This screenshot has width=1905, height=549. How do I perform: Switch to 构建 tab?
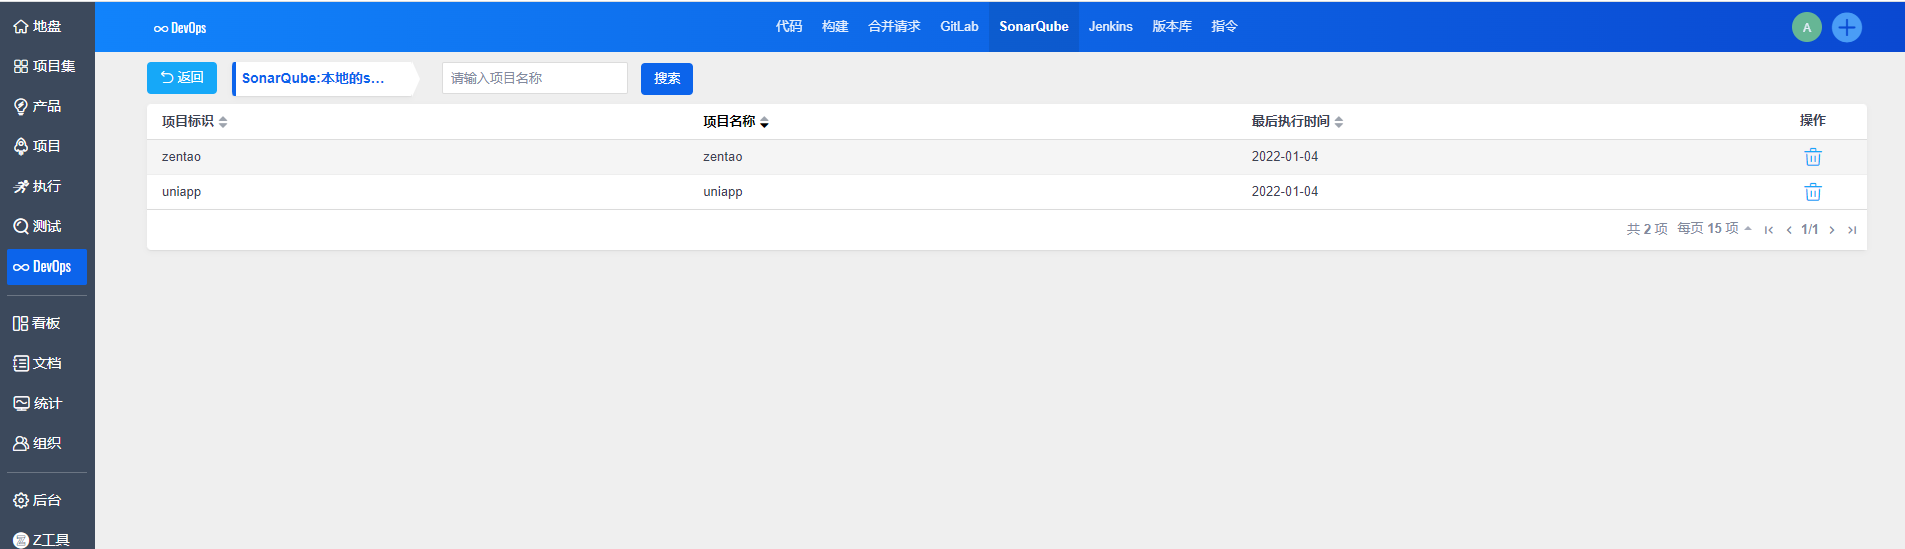coord(835,27)
